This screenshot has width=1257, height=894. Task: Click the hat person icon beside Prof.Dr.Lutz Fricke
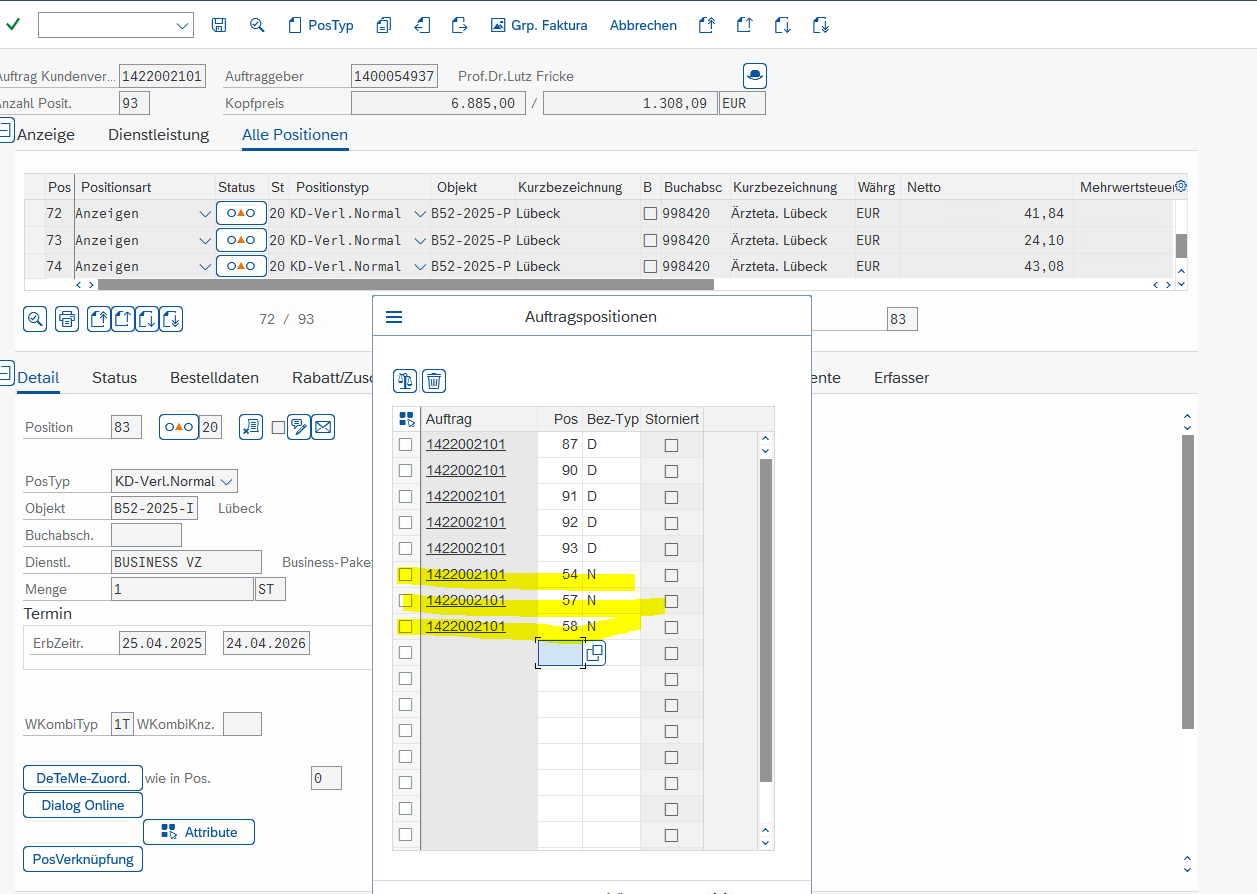tap(755, 75)
